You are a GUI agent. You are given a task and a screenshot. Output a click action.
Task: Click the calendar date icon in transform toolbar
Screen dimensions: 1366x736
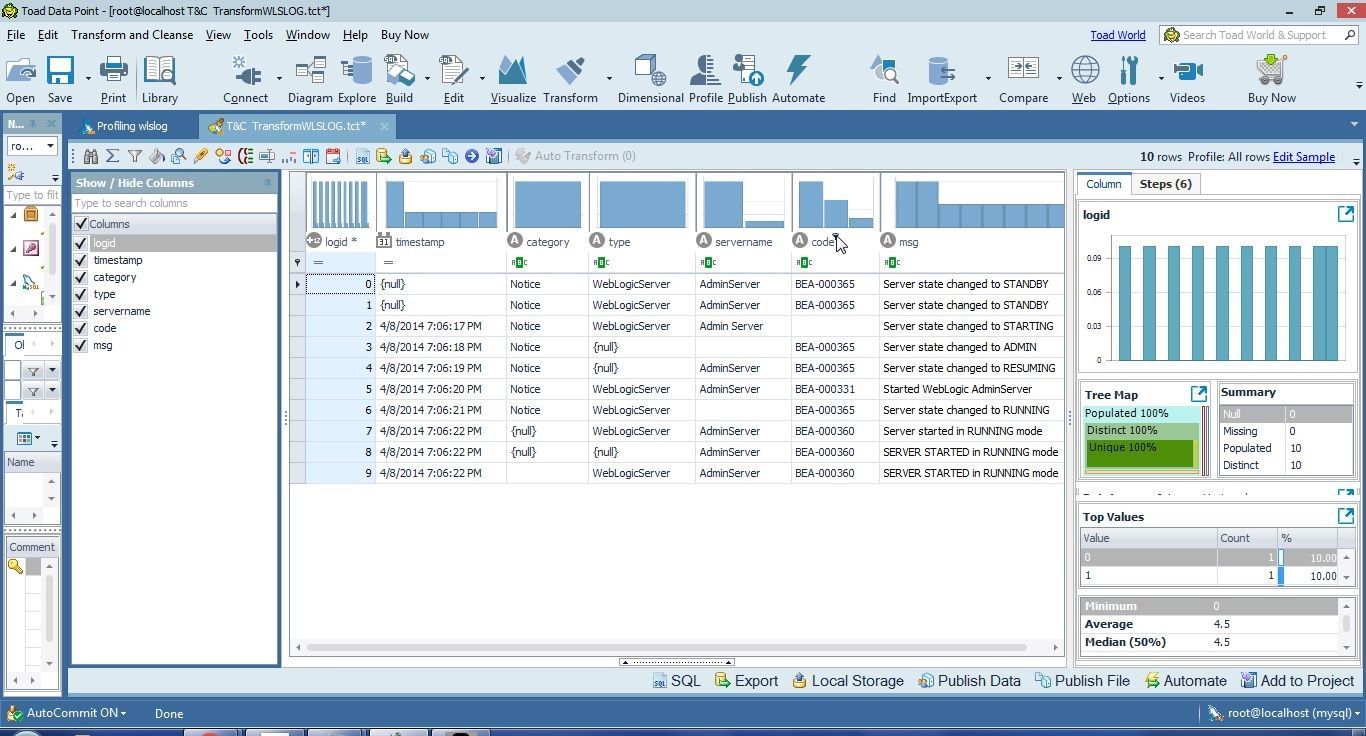(333, 156)
